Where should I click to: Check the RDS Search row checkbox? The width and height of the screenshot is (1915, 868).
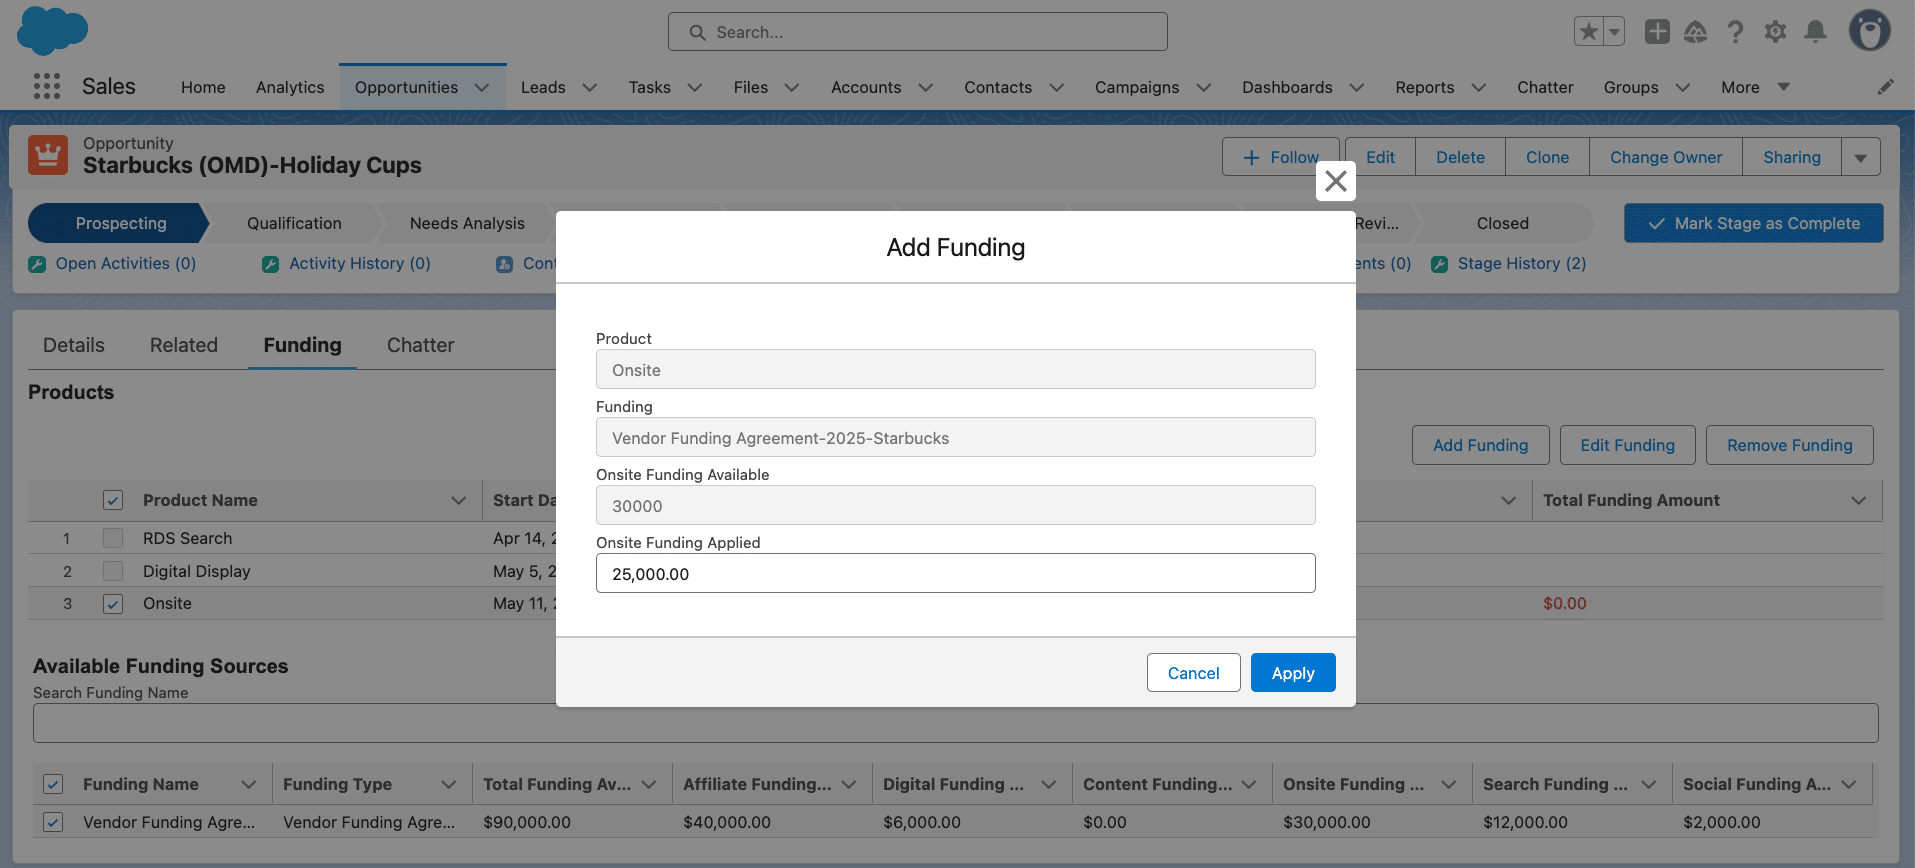tap(113, 538)
